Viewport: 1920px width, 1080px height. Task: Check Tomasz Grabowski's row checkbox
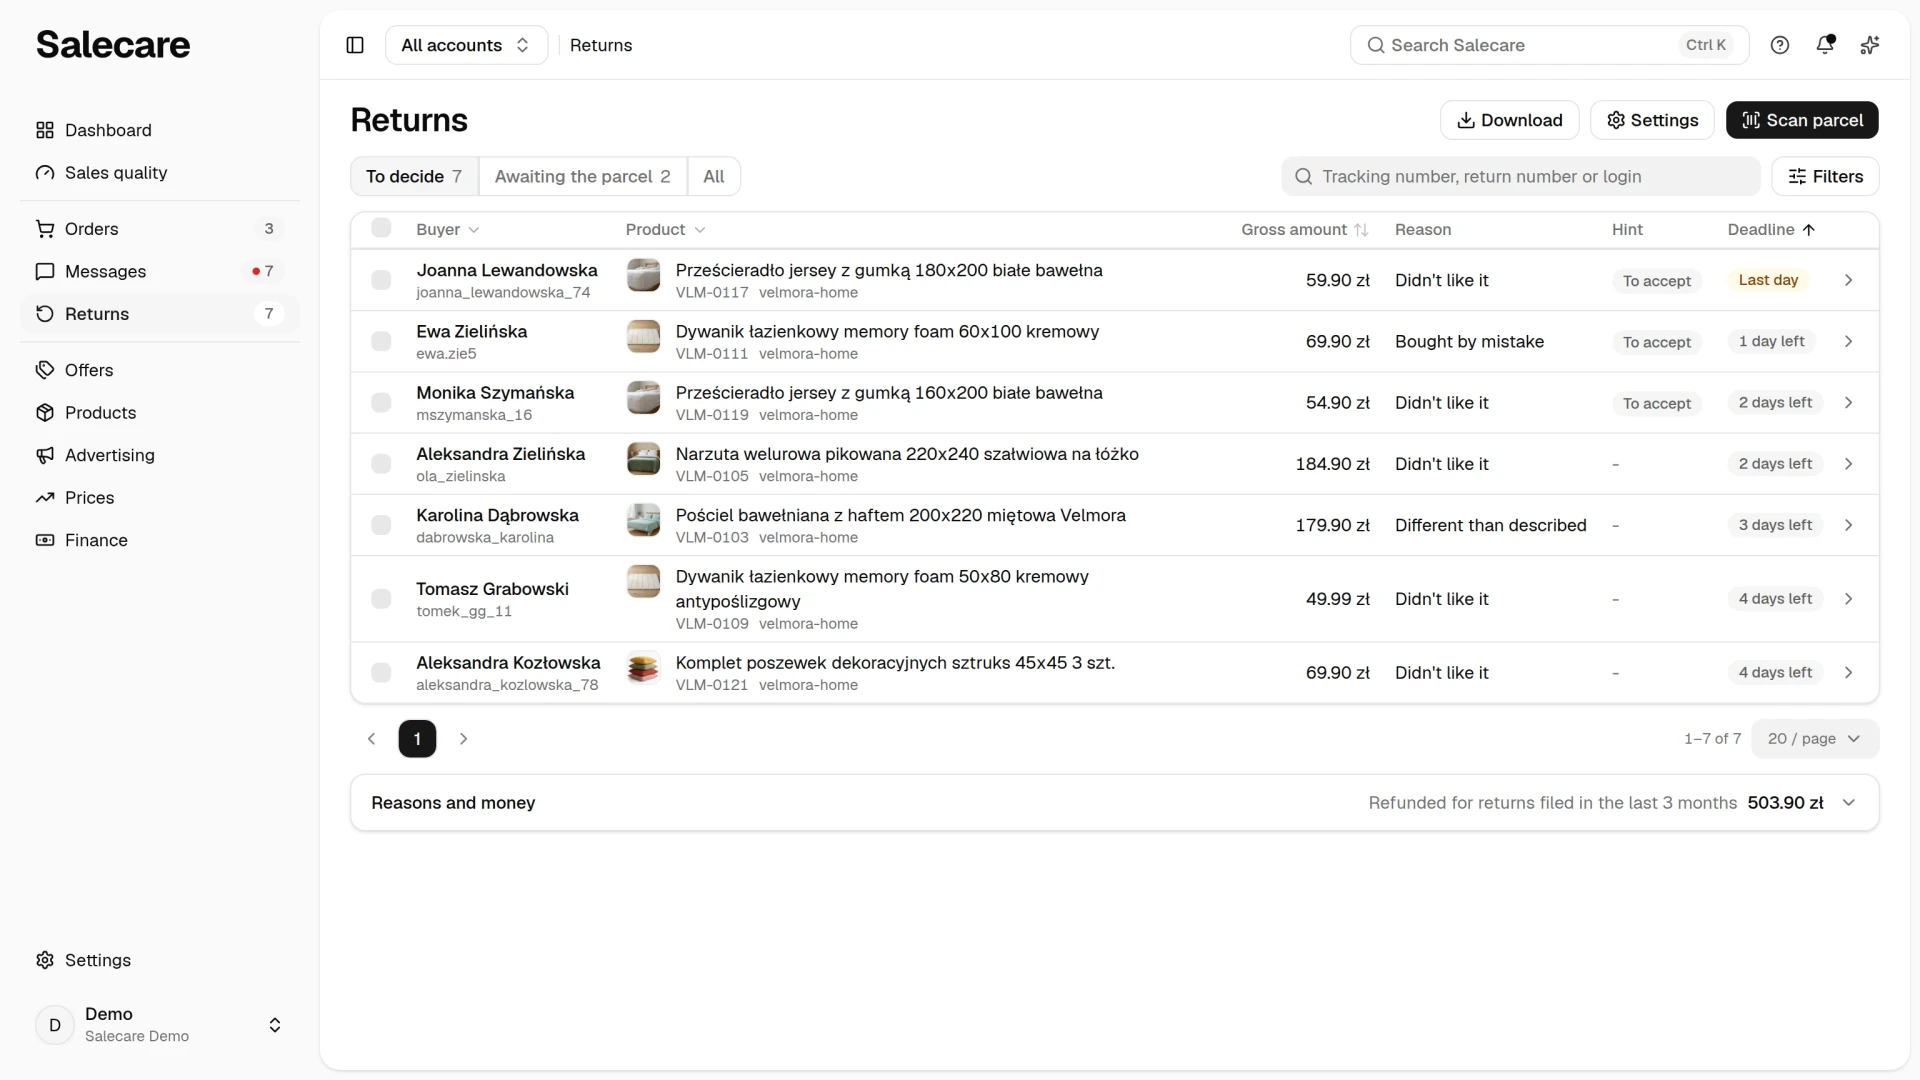coord(381,599)
